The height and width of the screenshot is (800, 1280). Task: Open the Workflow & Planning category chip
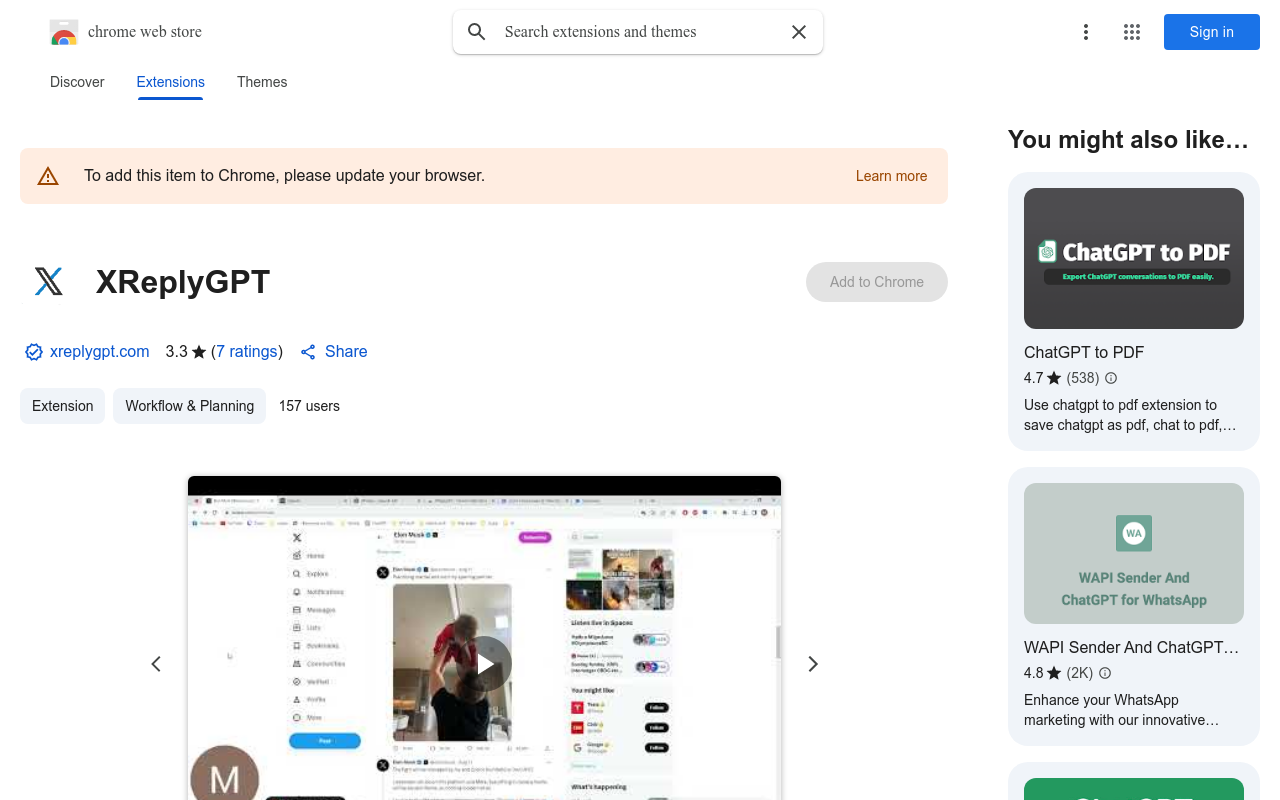pos(189,406)
